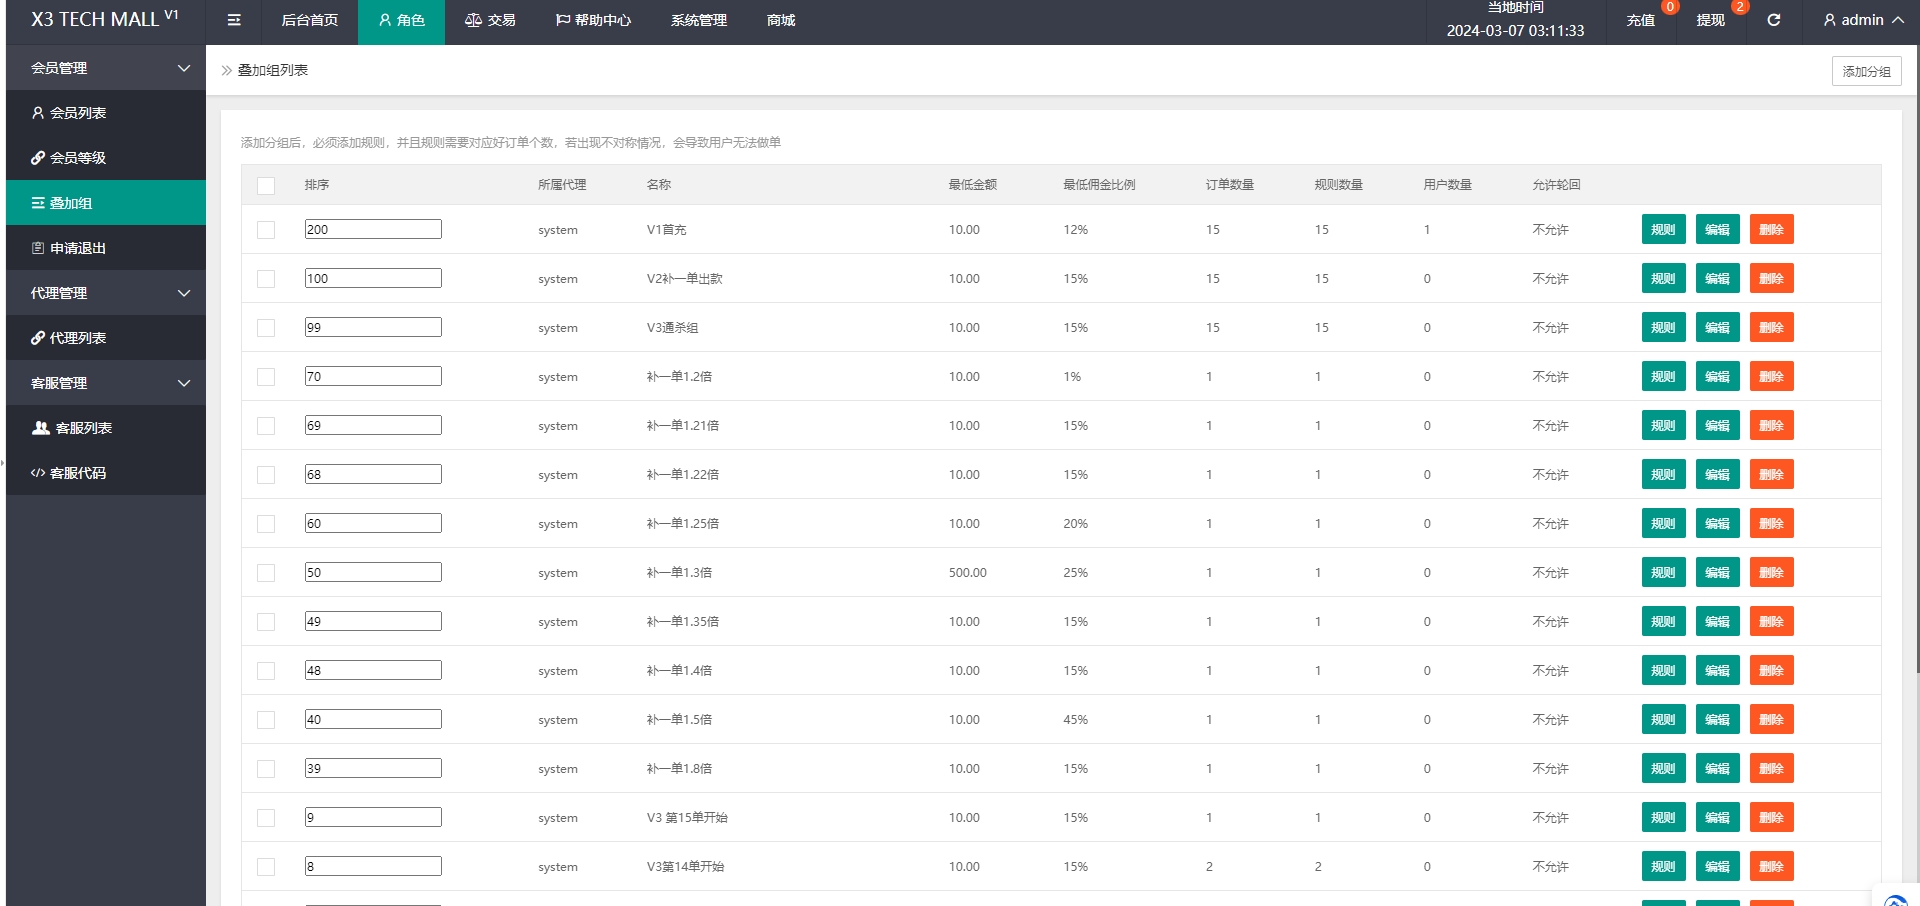Open 会员等级 in the sidebar

point(106,158)
